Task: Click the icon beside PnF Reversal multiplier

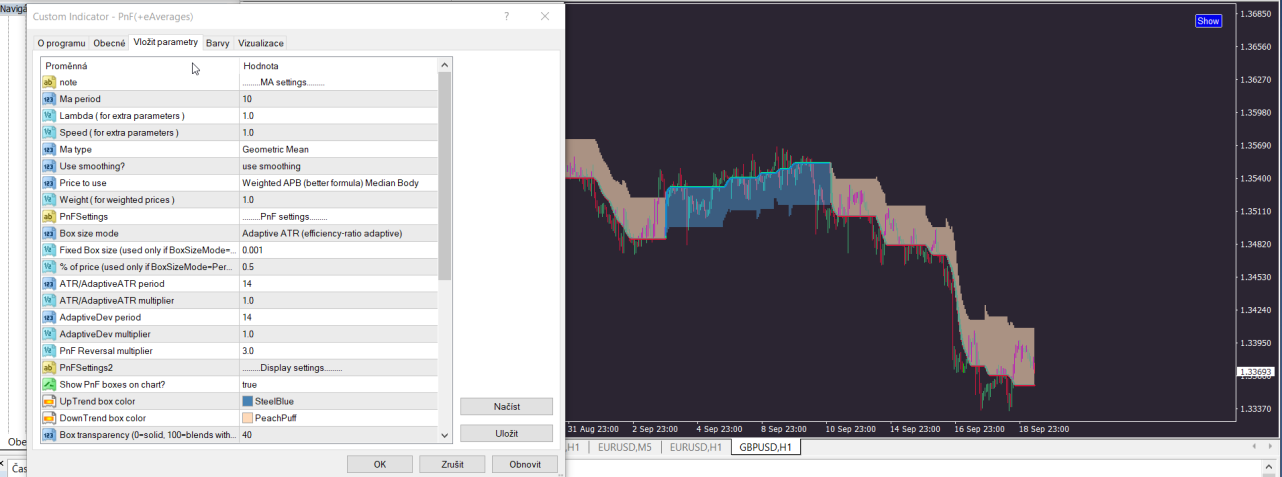Action: click(49, 351)
